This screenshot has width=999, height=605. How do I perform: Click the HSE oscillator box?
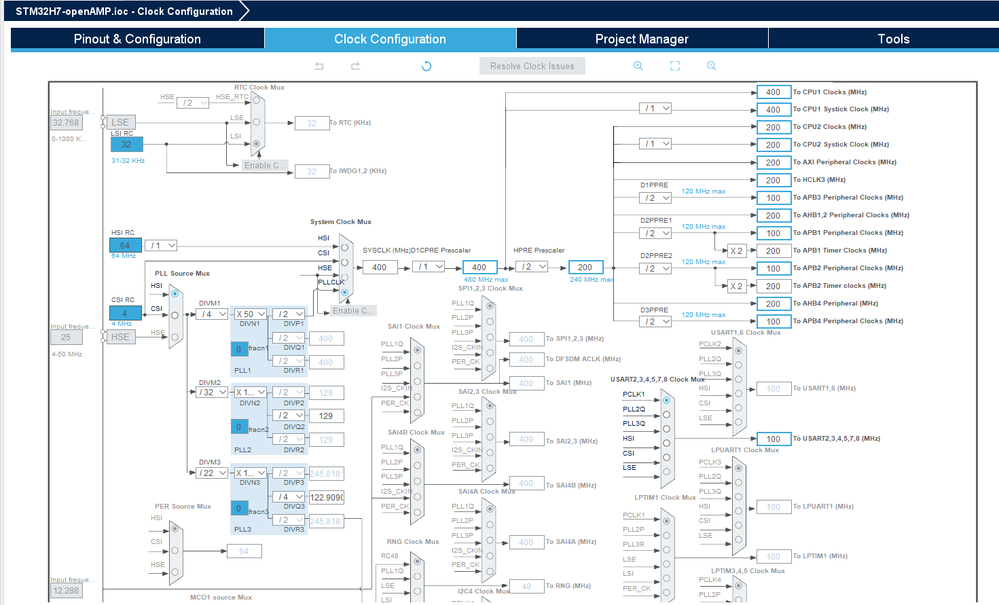point(120,337)
